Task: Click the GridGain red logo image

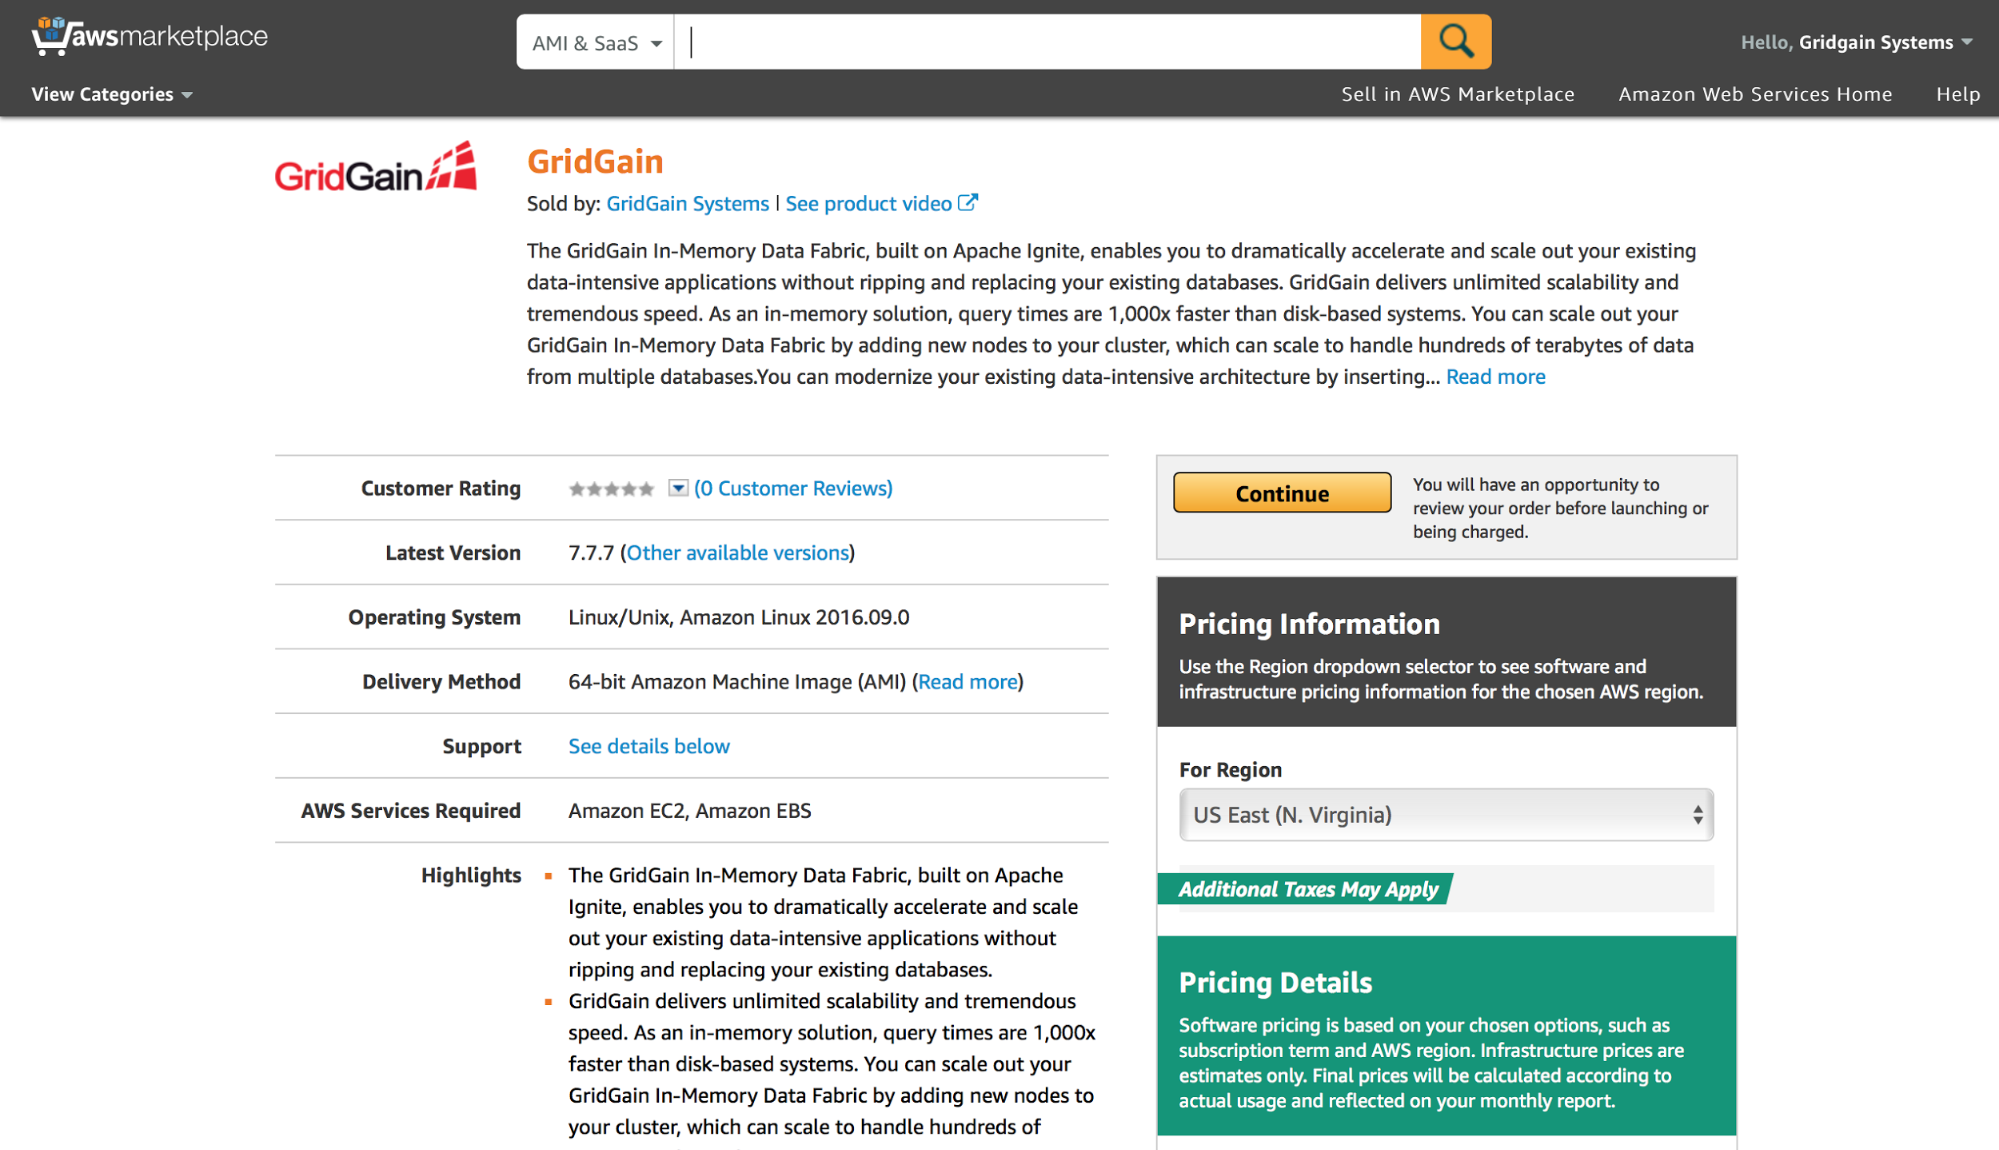Action: [375, 168]
